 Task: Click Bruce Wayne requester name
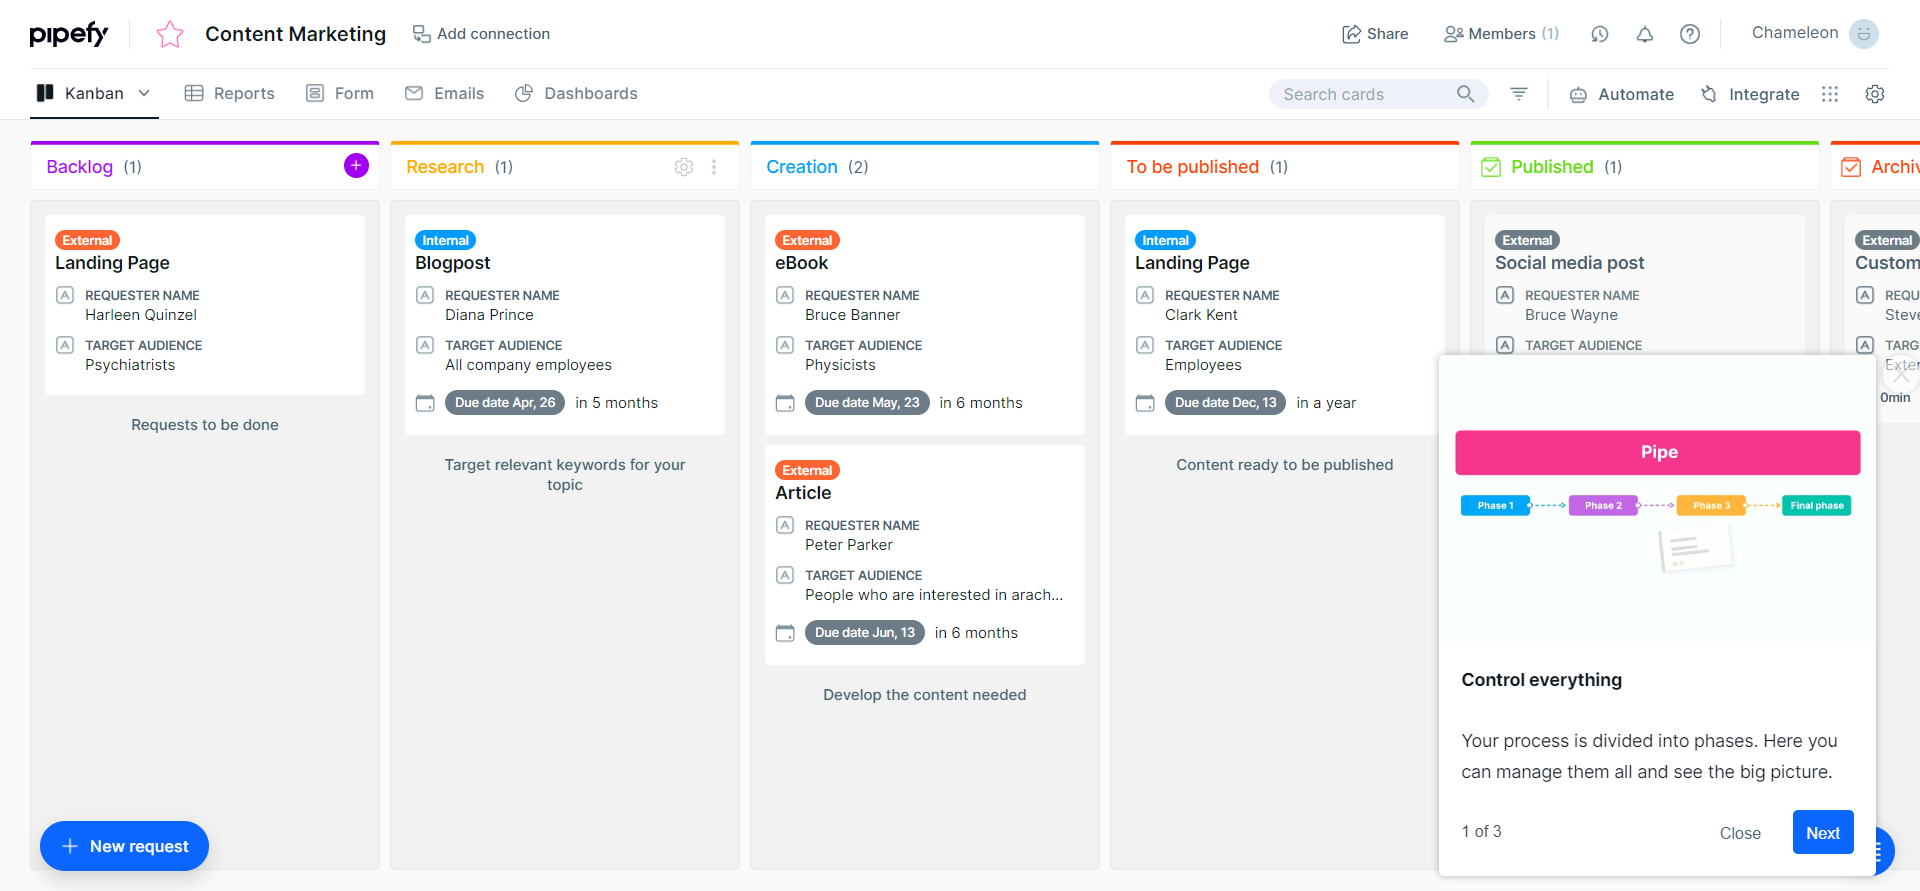point(1571,315)
